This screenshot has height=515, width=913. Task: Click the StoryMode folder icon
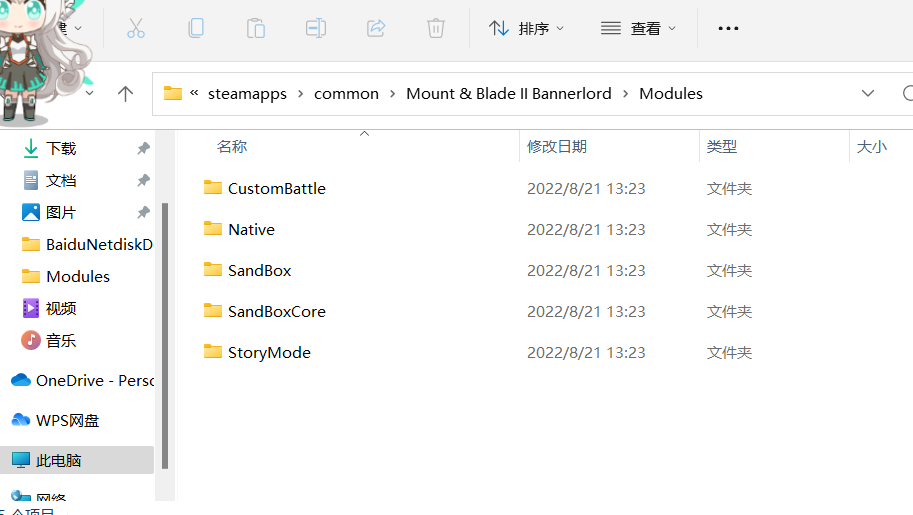point(213,352)
